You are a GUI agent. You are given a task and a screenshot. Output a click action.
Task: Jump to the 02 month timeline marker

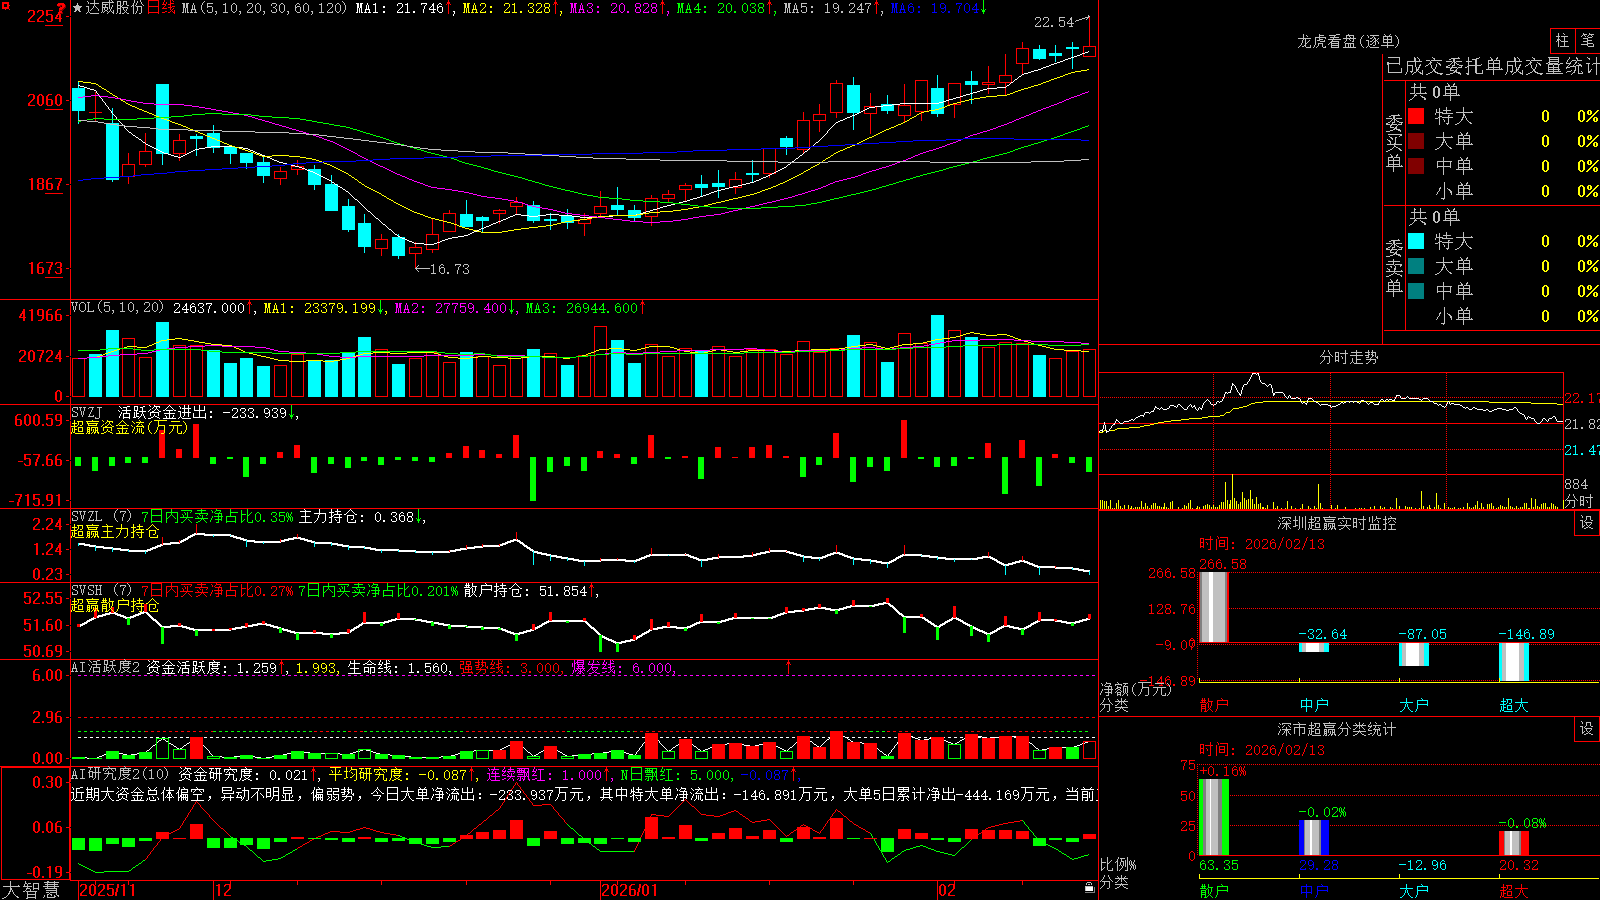(947, 890)
